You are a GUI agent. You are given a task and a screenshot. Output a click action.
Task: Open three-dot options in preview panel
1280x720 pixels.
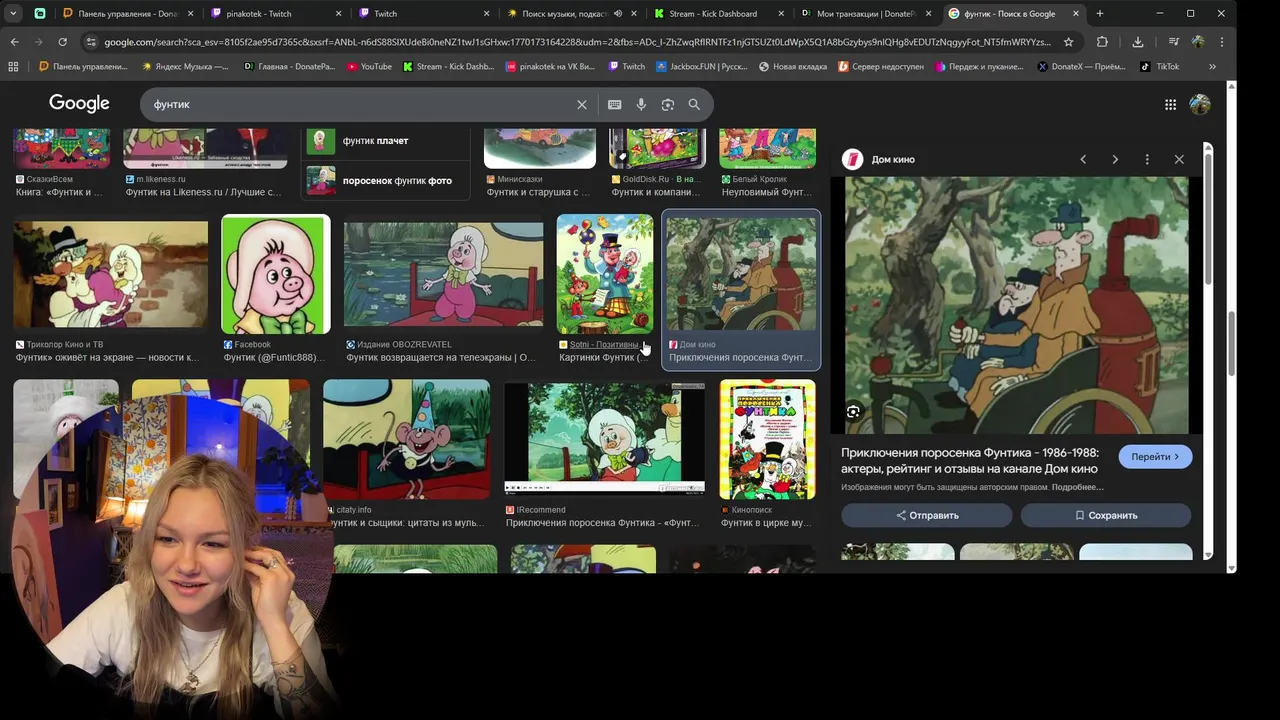point(1147,159)
